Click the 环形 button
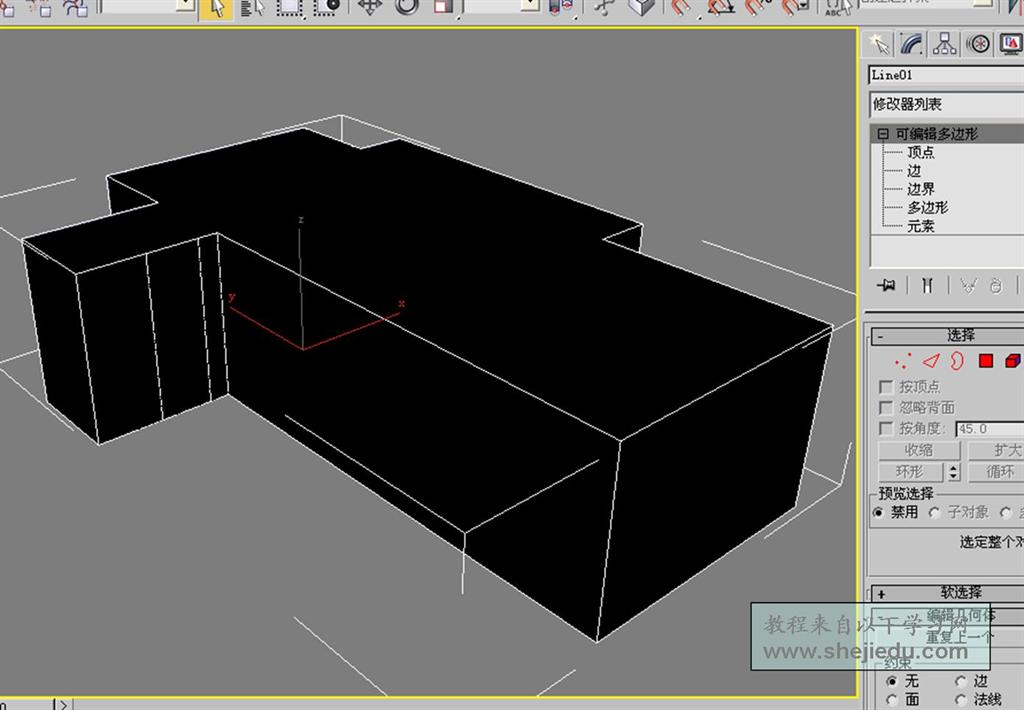Image resolution: width=1024 pixels, height=710 pixels. point(909,472)
